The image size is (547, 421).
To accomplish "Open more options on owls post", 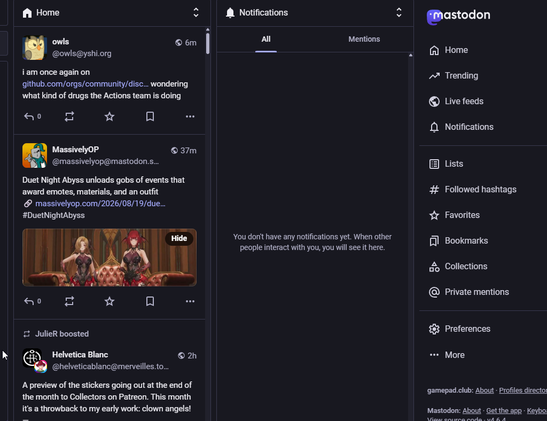I will tap(190, 116).
